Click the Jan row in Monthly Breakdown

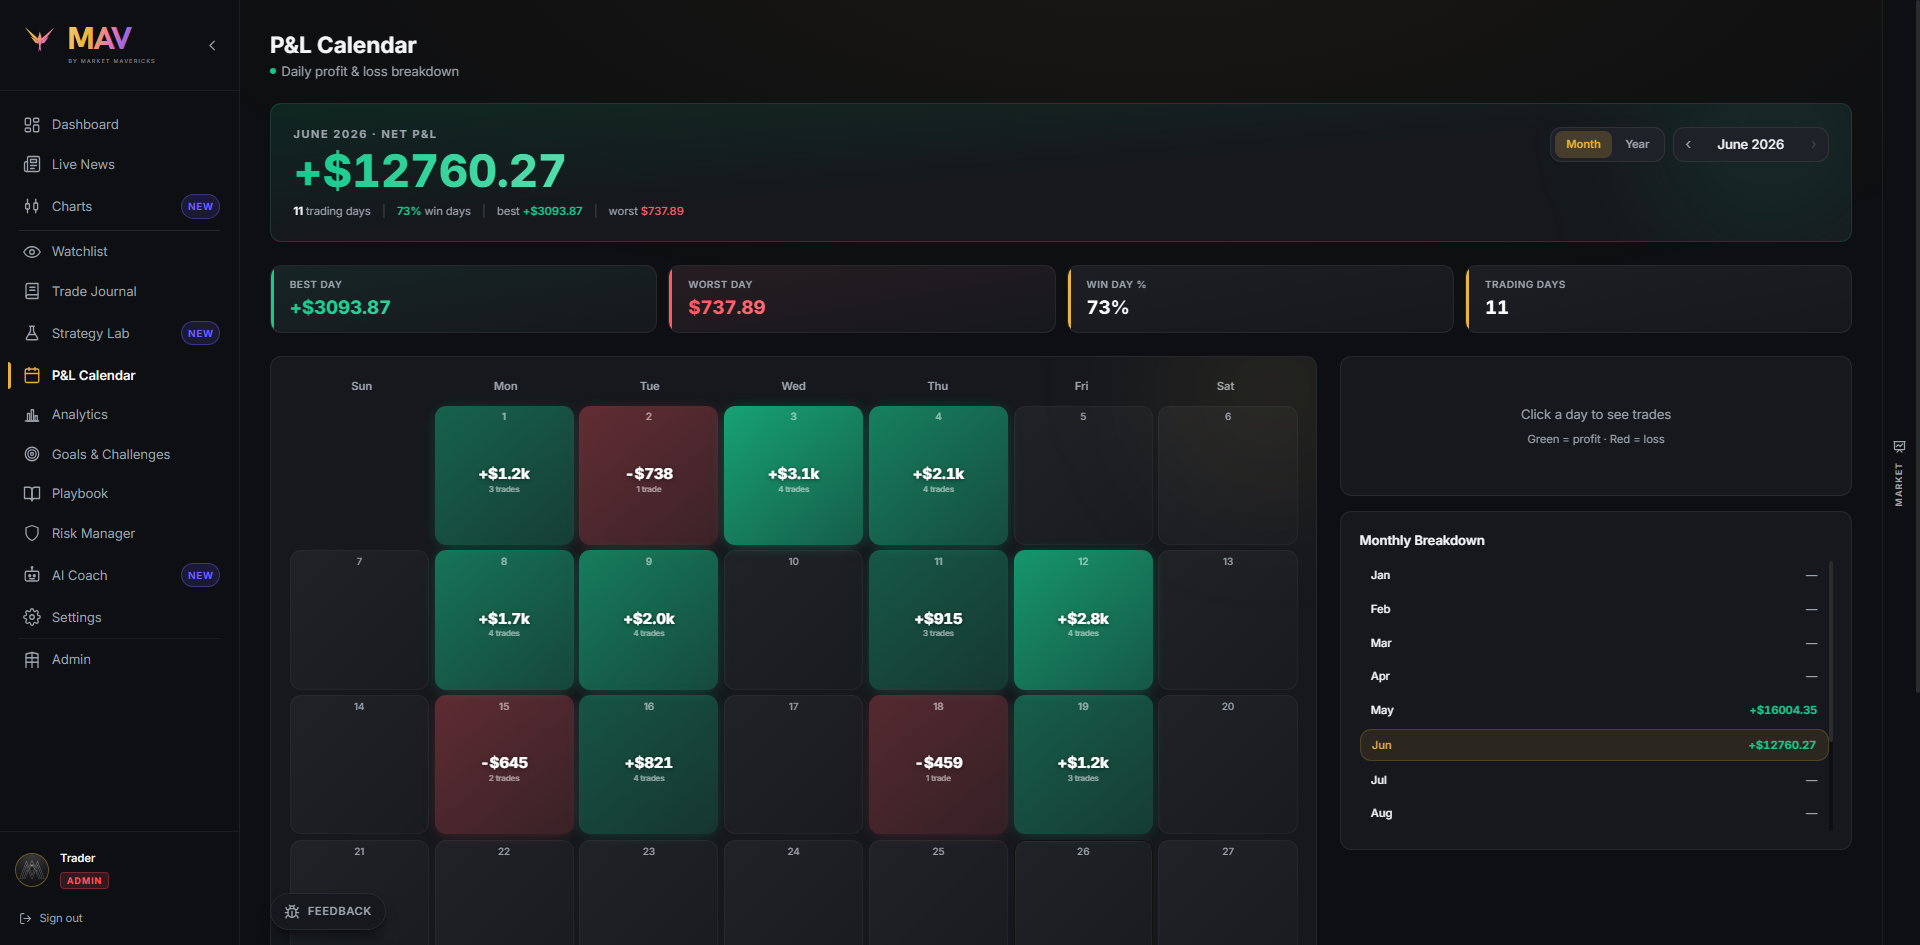1594,575
